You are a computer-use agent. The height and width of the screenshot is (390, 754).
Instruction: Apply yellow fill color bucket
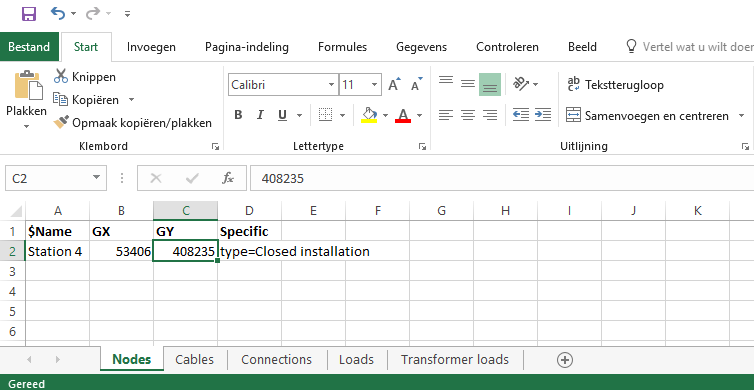(369, 115)
